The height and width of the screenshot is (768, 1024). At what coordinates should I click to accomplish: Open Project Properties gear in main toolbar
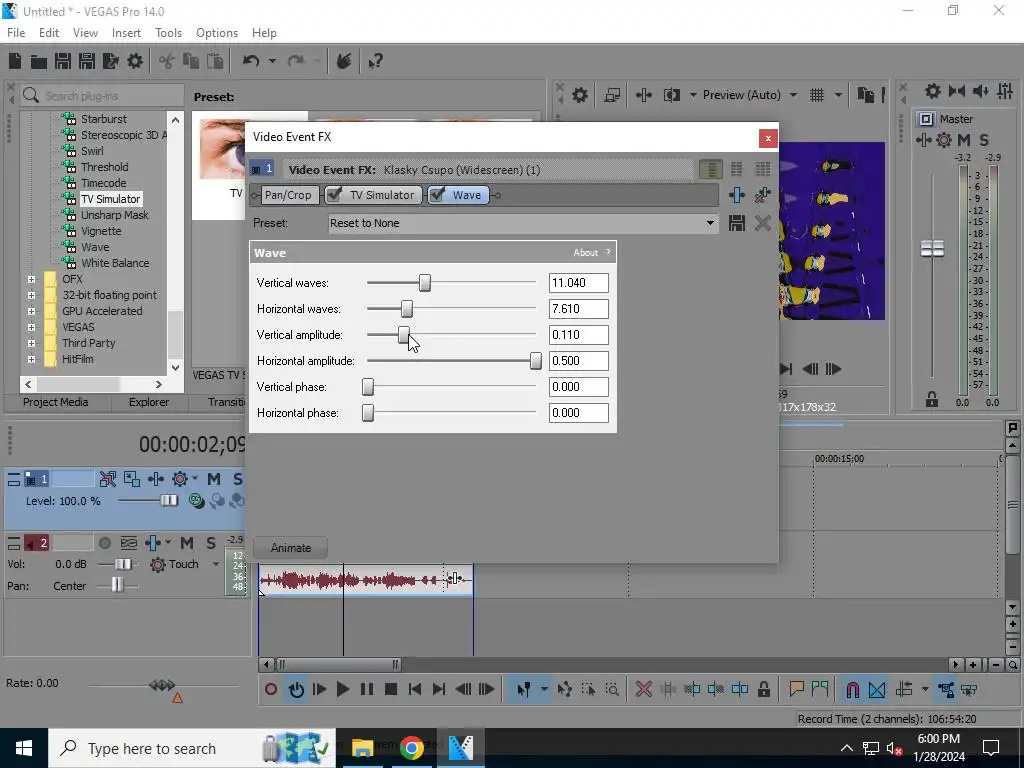(135, 61)
